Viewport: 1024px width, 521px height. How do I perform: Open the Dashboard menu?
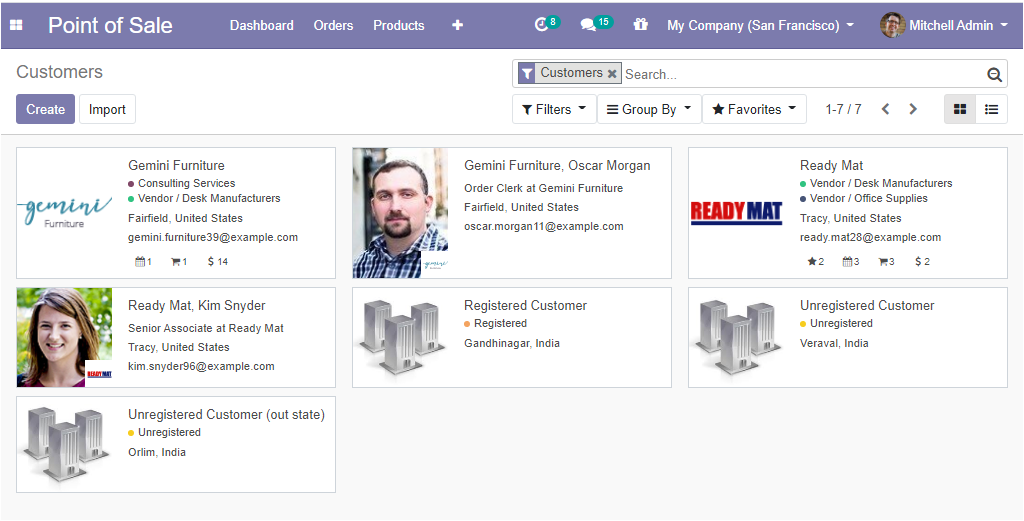(261, 25)
